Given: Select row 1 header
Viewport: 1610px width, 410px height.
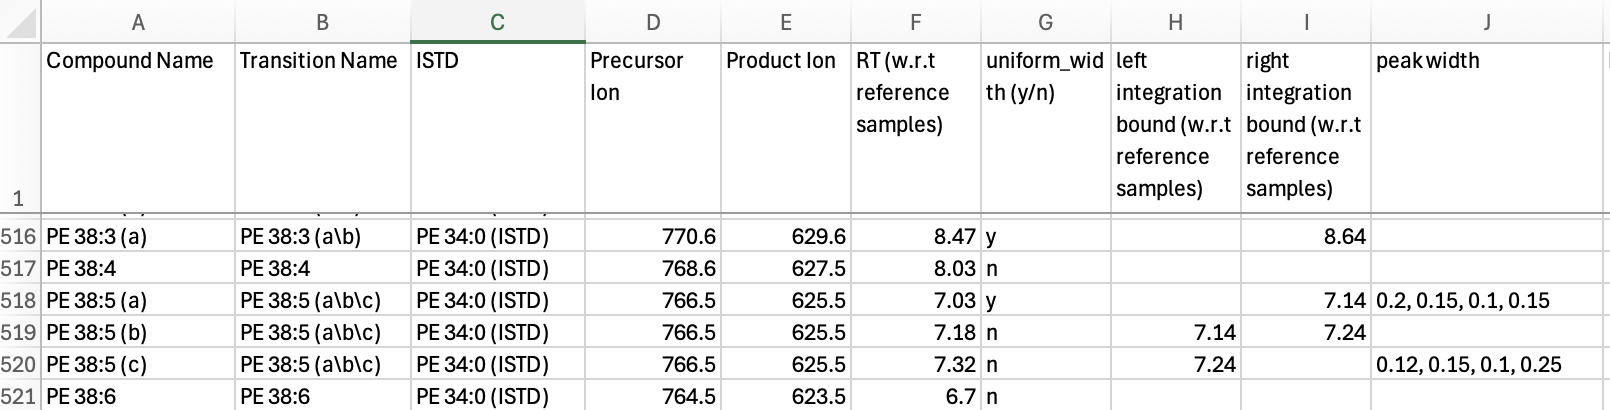Looking at the screenshot, I should 20,128.
